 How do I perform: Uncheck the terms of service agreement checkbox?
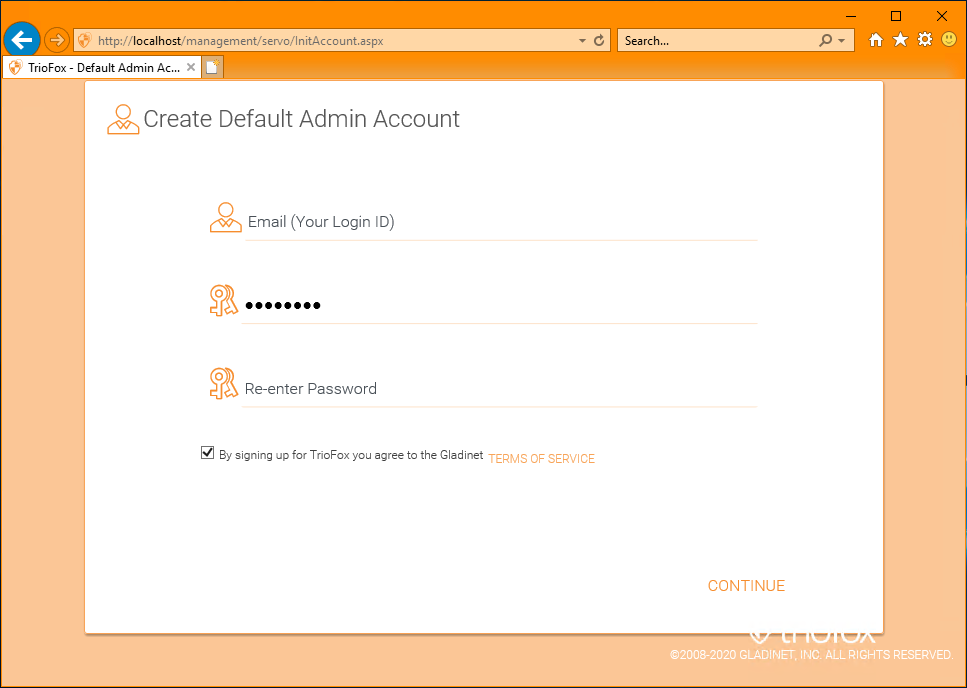click(208, 453)
